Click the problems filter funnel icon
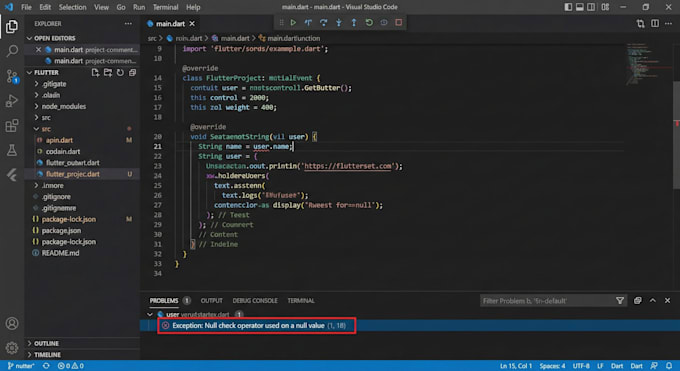Screen dimensions: 680x371 (x=620, y=301)
